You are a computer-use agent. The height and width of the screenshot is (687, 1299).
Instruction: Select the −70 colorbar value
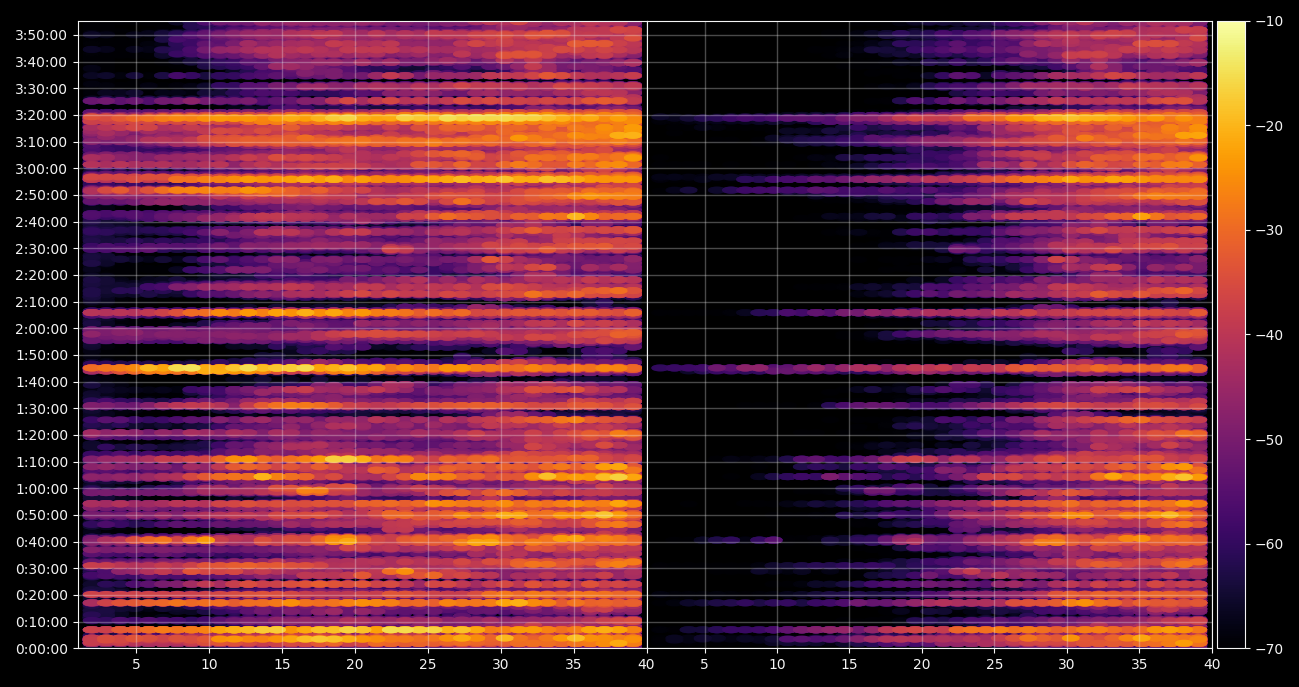click(x=1269, y=648)
